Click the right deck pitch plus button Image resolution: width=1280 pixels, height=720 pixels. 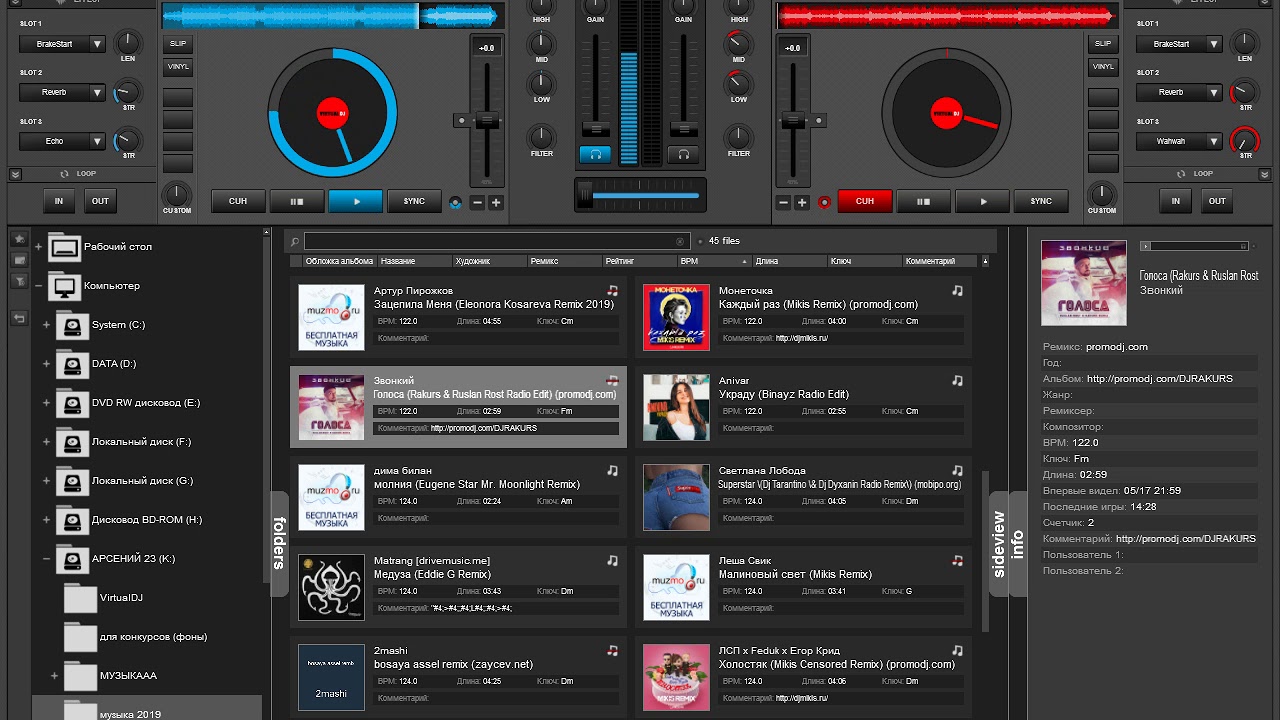802,202
